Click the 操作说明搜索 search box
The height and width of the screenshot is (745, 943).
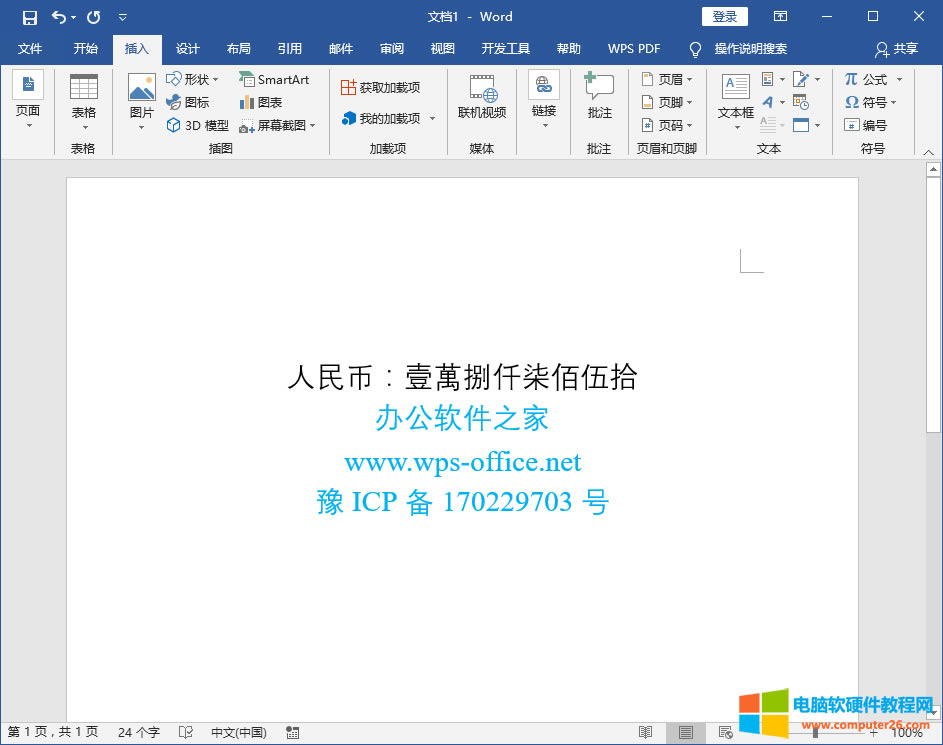[751, 49]
